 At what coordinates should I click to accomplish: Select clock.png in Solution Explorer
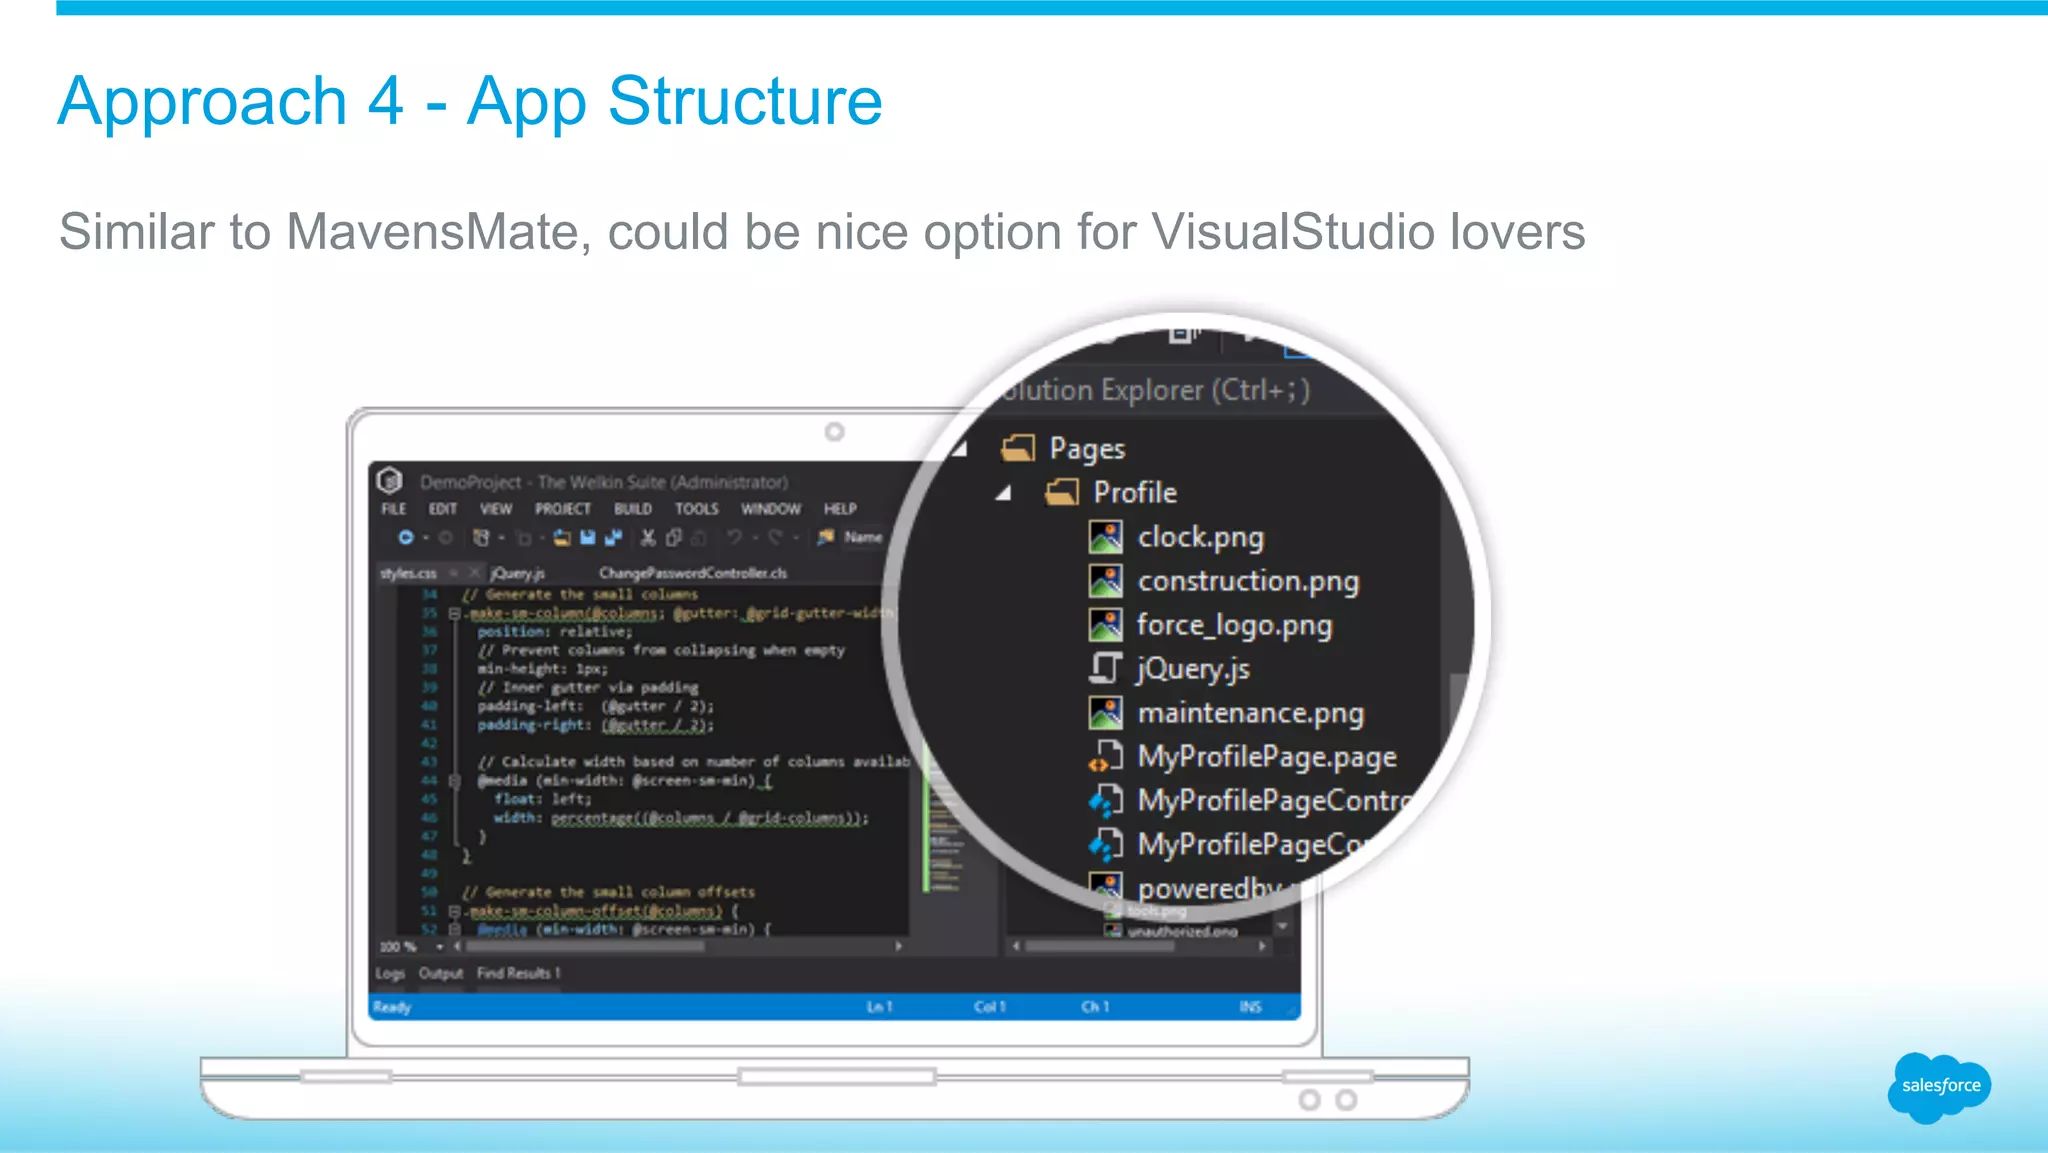tap(1177, 537)
